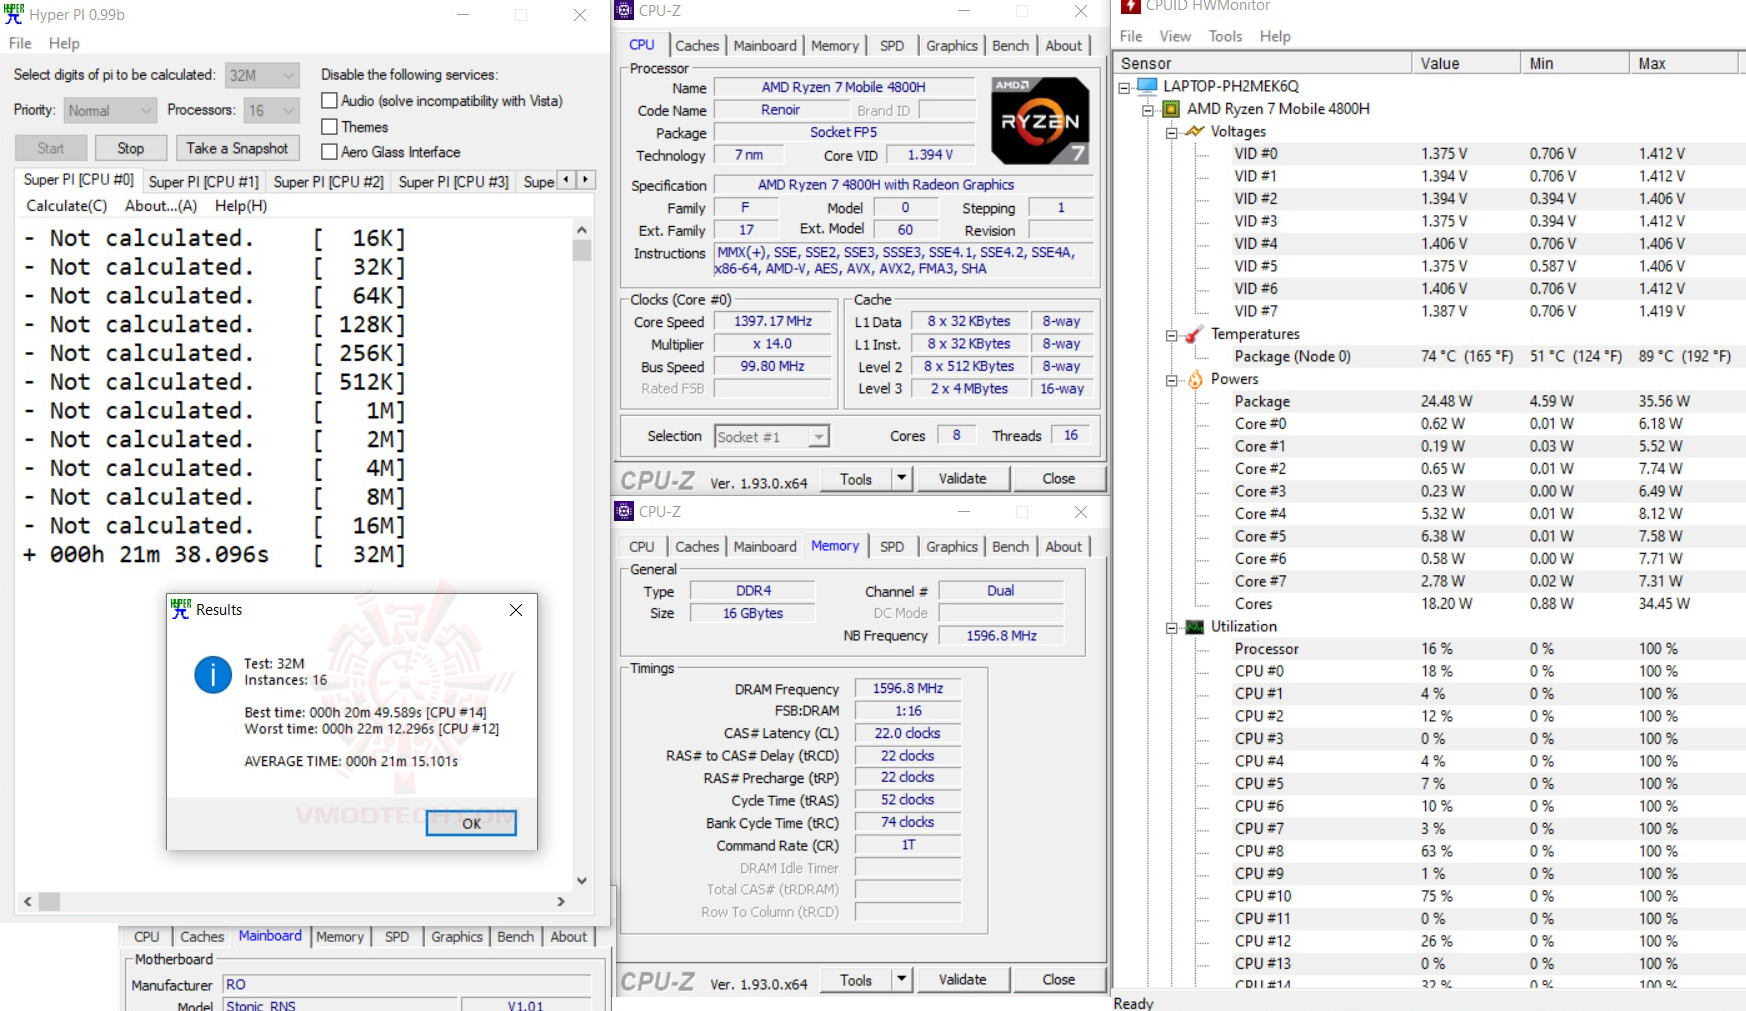Open Mainboard tab in bottom CPU-Z window
Image resolution: width=1746 pixels, height=1011 pixels.
tap(270, 936)
